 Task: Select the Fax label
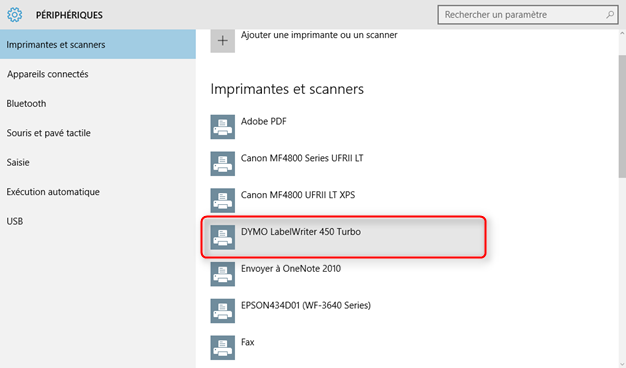[248, 342]
